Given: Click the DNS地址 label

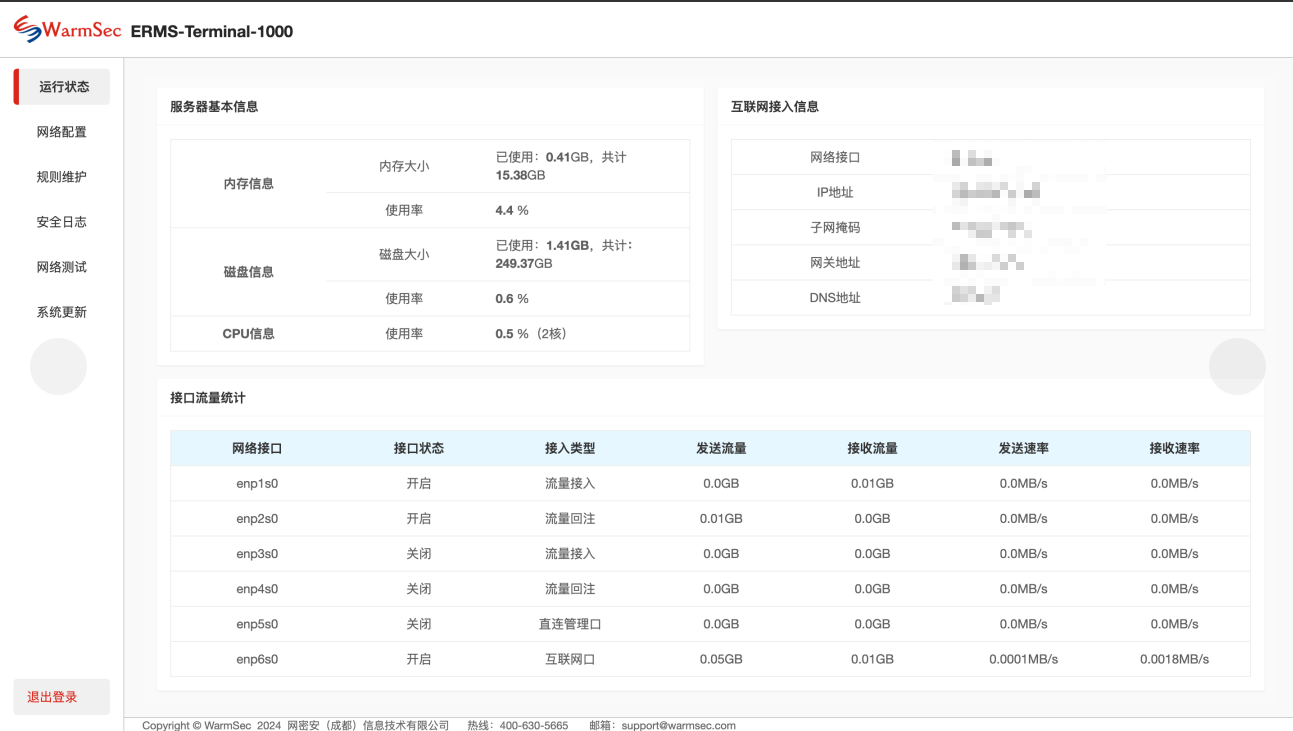Looking at the screenshot, I should tap(835, 298).
